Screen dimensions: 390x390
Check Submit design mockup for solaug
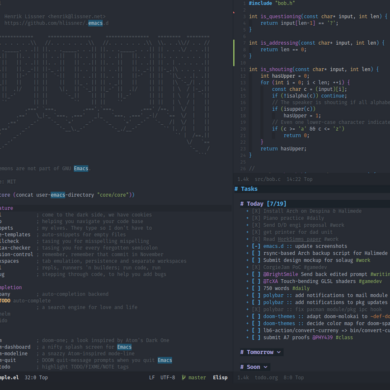(256, 260)
